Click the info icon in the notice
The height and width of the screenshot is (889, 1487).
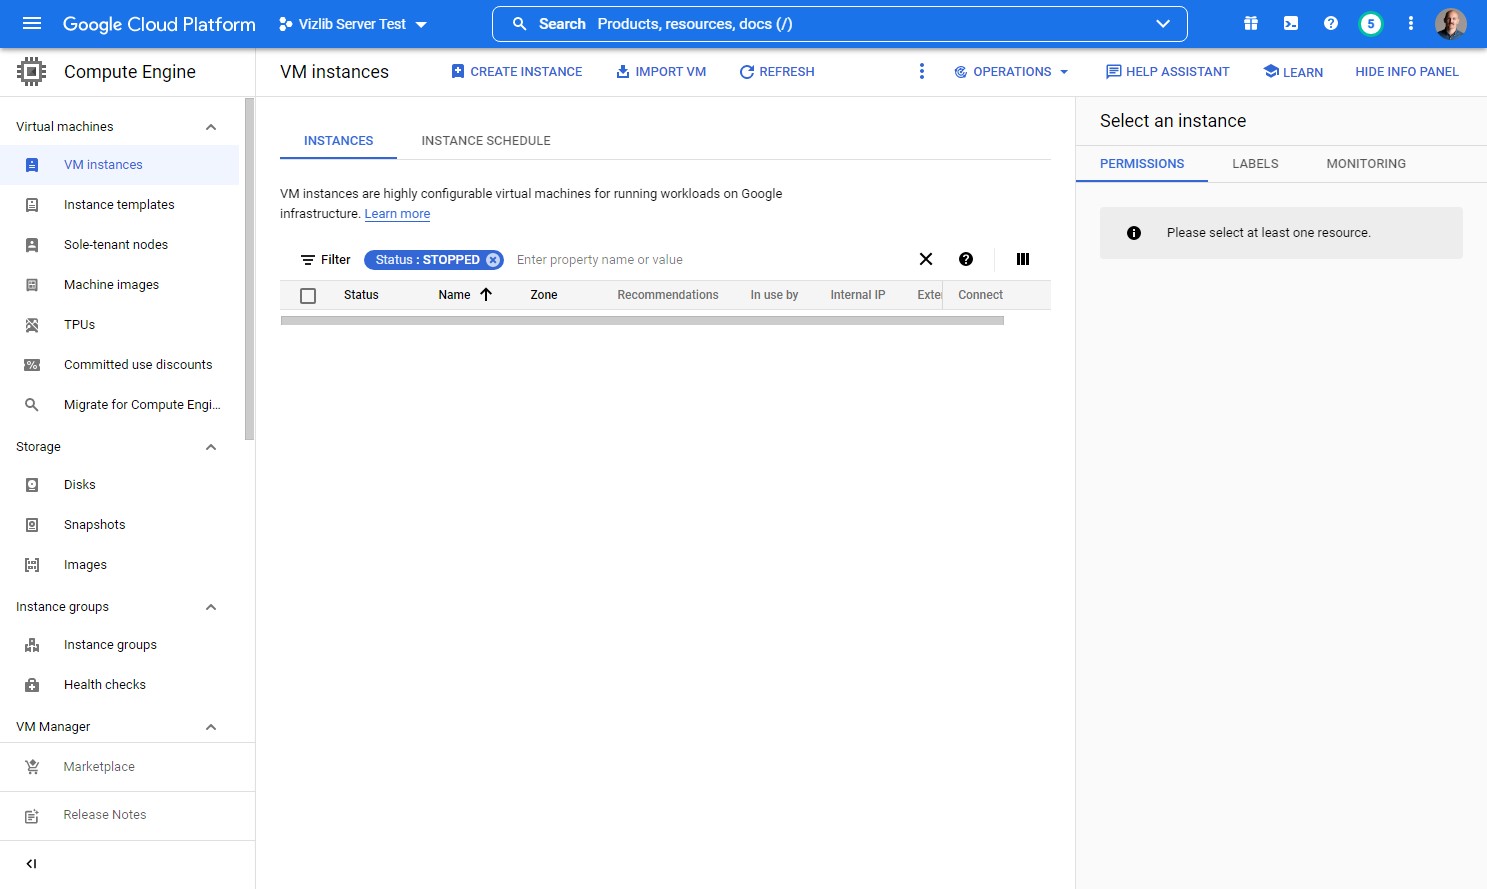click(1134, 233)
